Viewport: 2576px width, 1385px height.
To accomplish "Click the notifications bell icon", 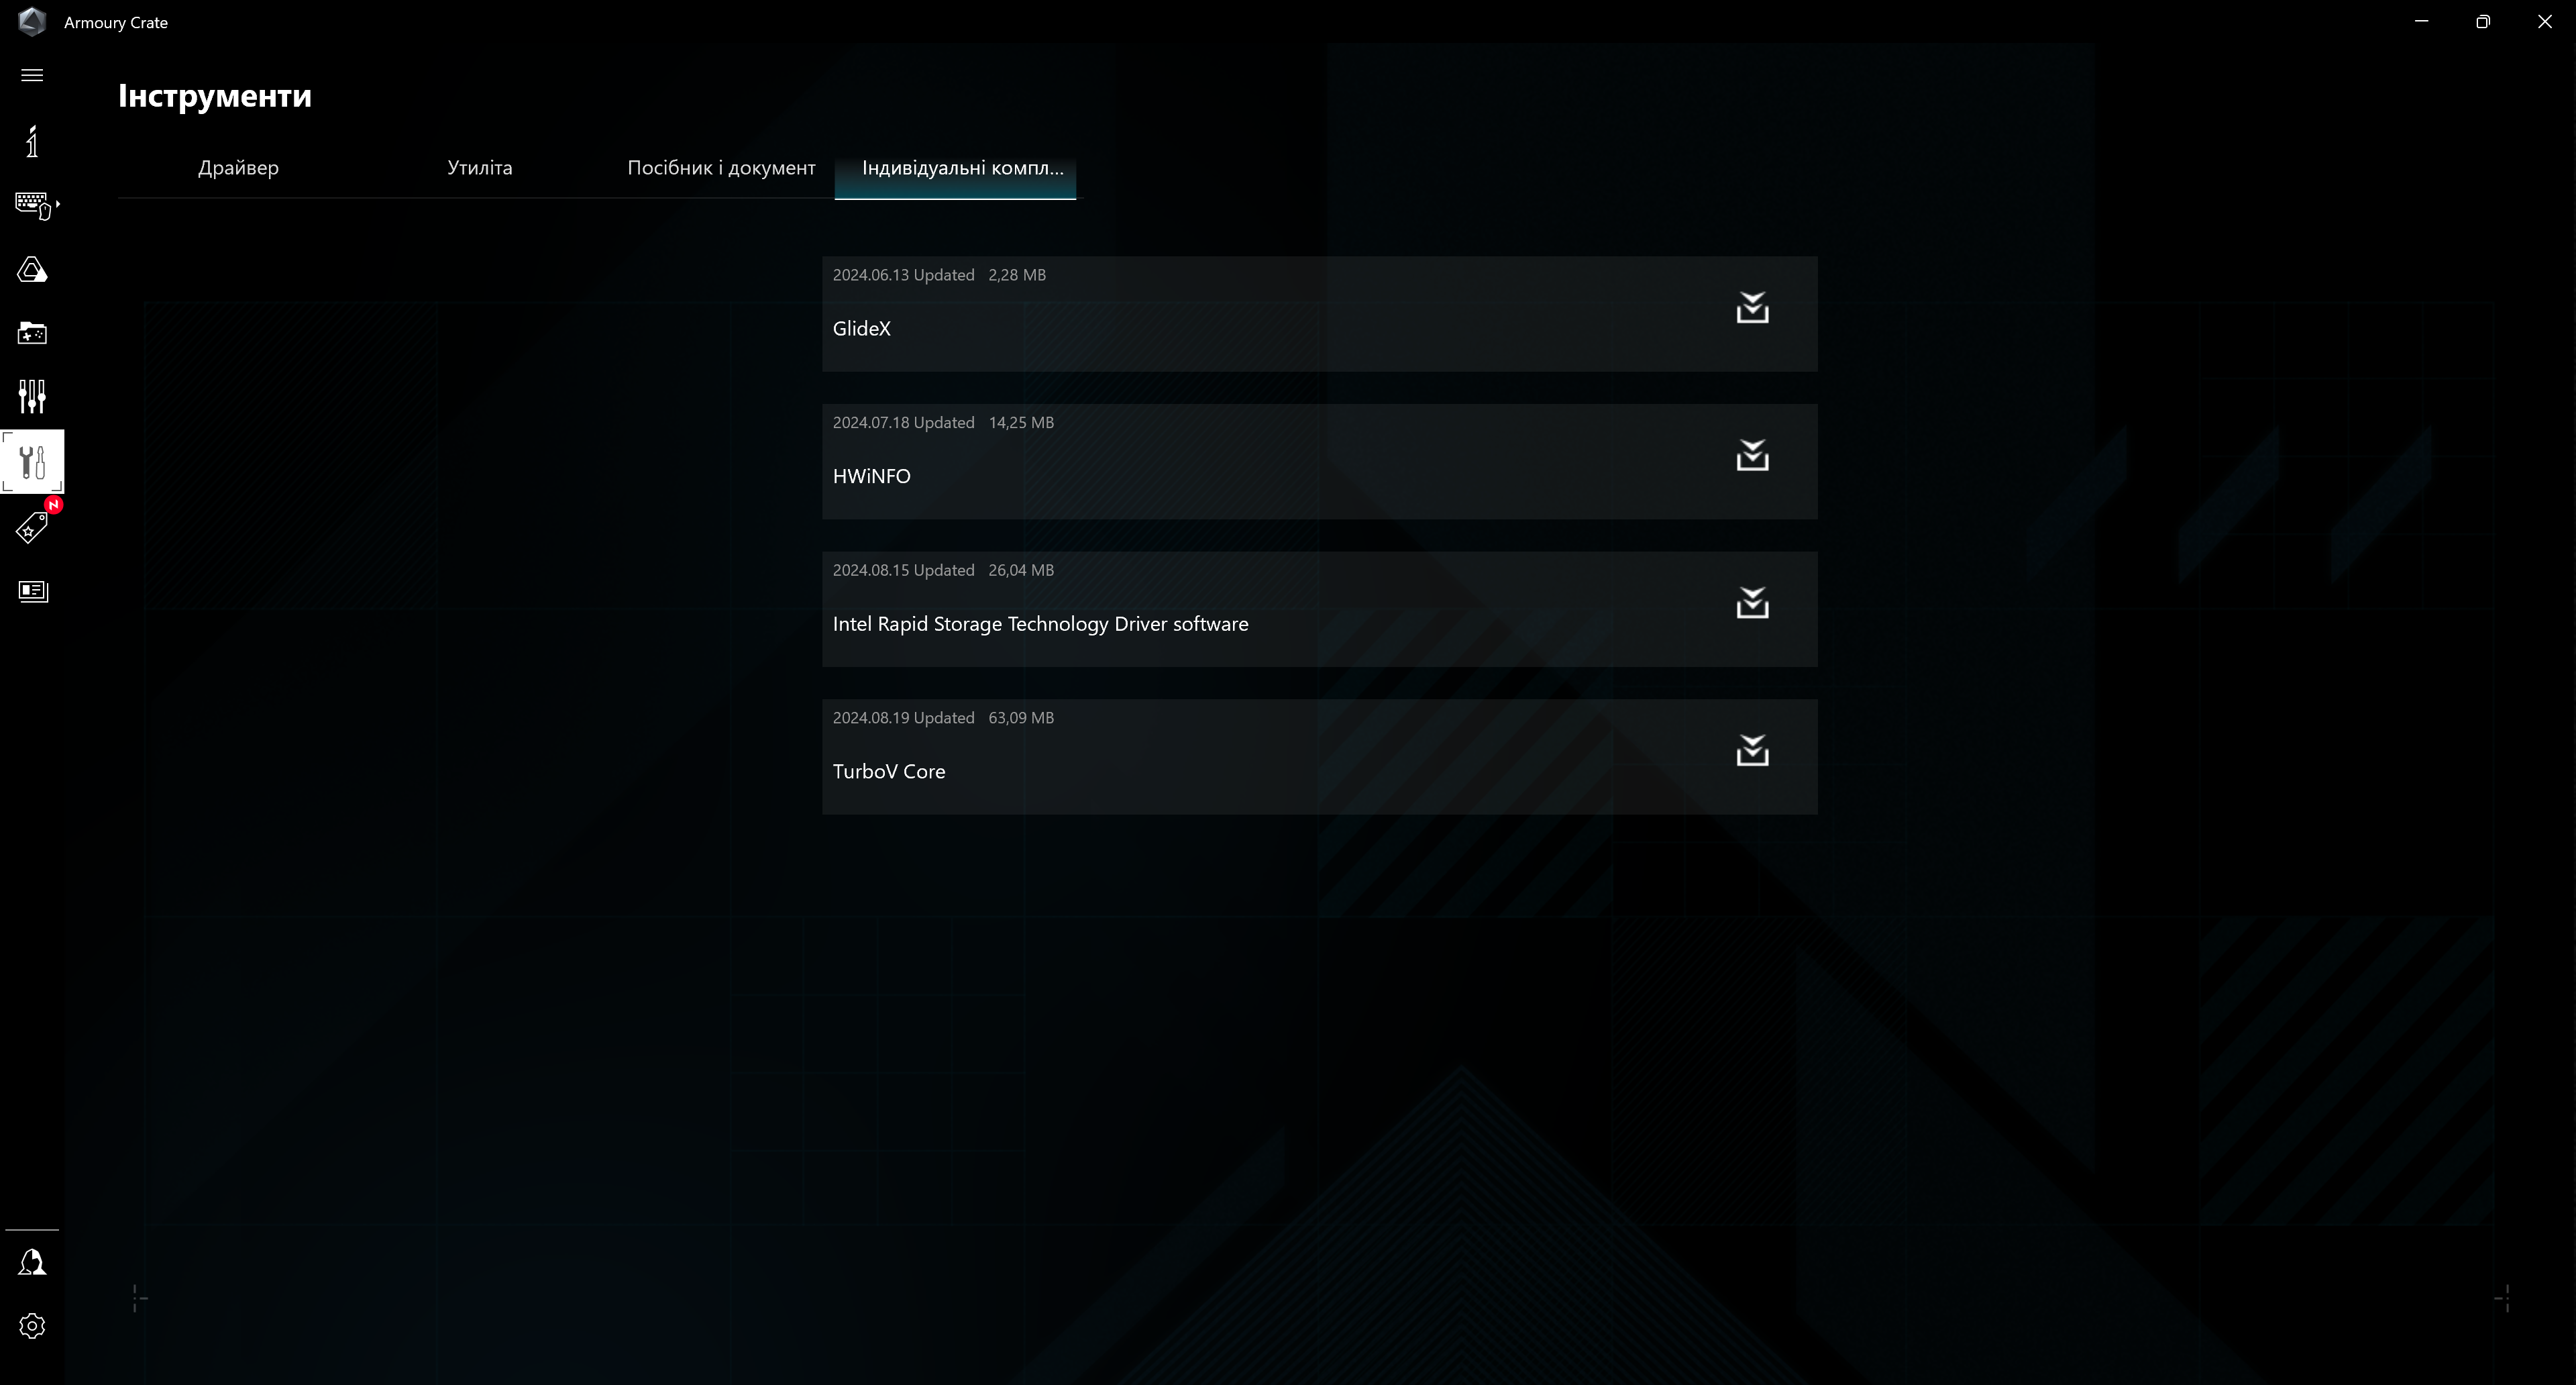I will coord(31,1262).
